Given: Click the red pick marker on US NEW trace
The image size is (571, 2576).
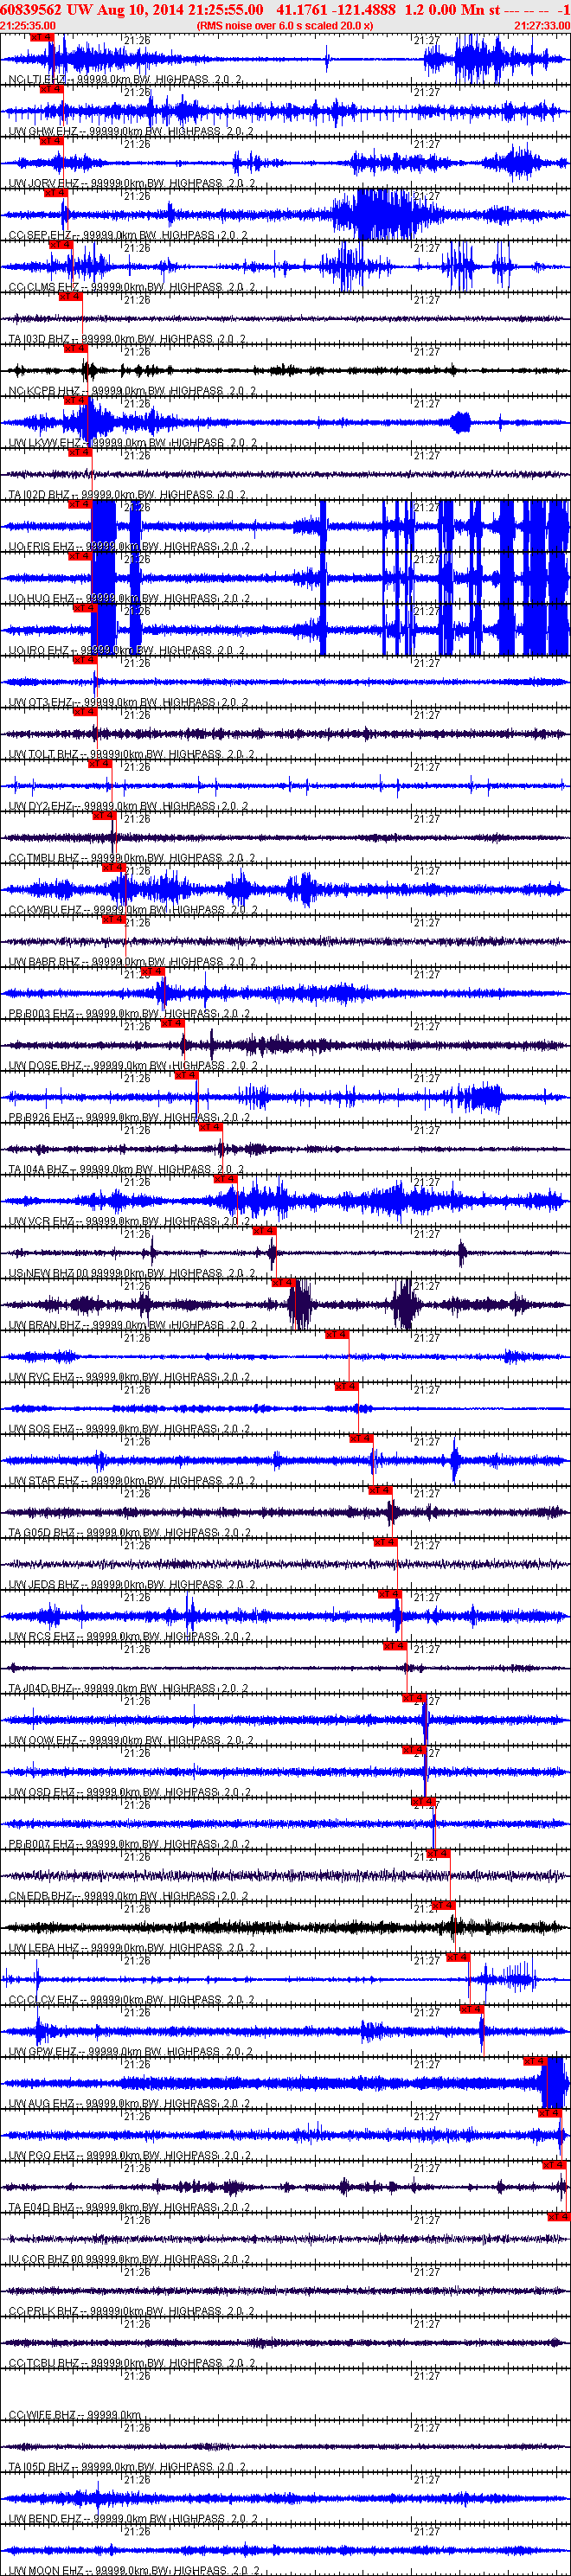Looking at the screenshot, I should pos(264,1231).
